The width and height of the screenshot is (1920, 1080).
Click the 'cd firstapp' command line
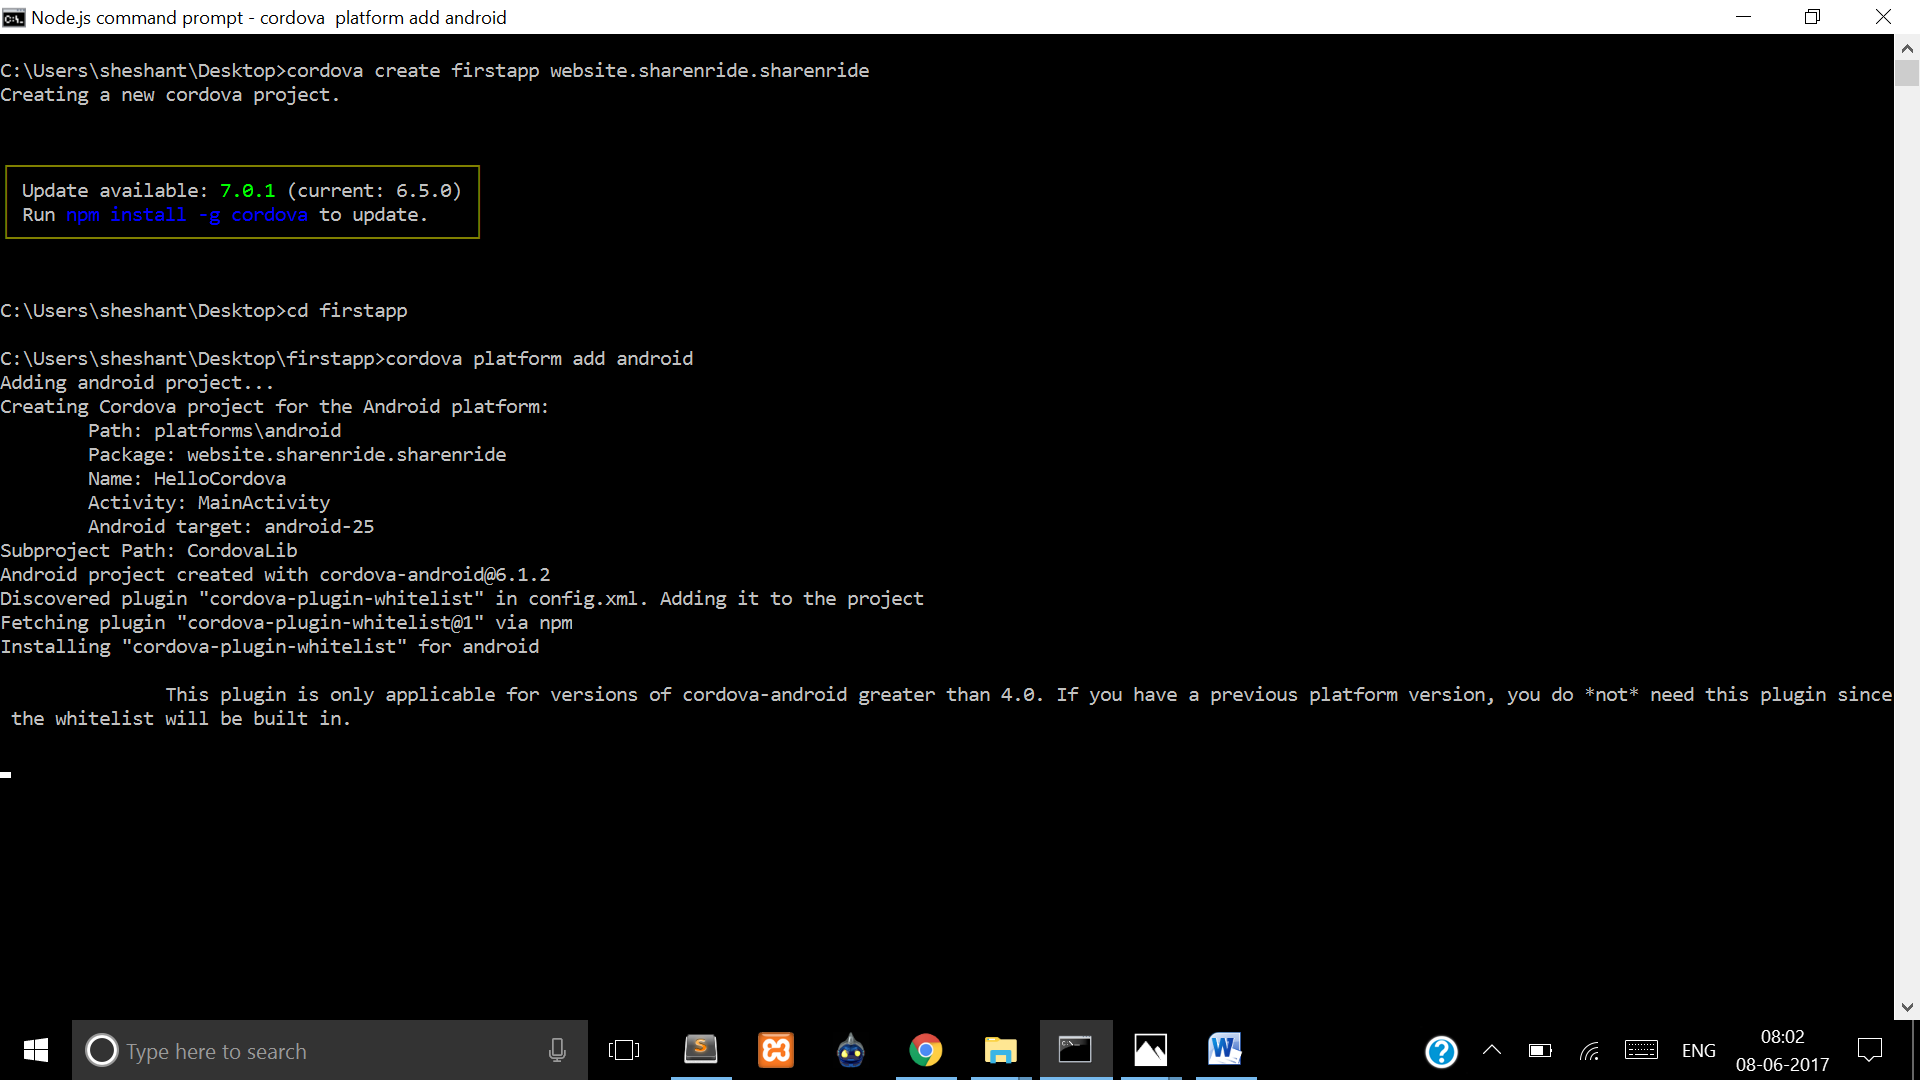coord(347,311)
